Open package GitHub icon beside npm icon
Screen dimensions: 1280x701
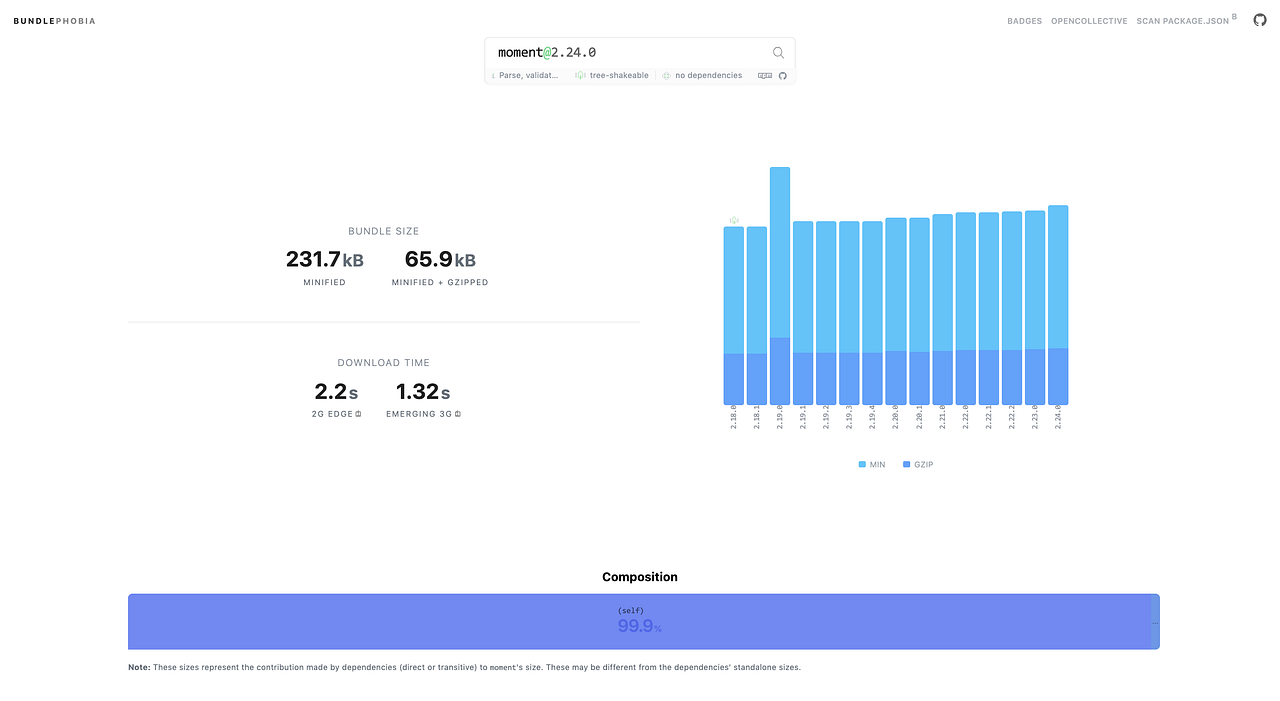(x=783, y=75)
